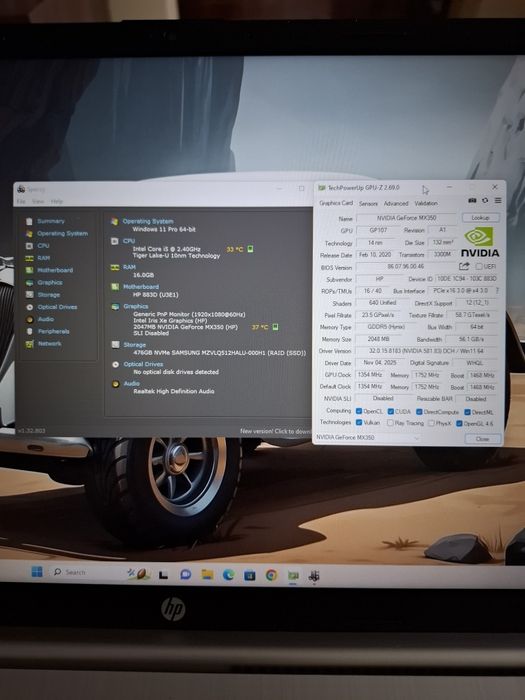Viewport: 525px width, 700px height.
Task: Click the Optical Drives heading in Speccy summary
Action: point(143,364)
